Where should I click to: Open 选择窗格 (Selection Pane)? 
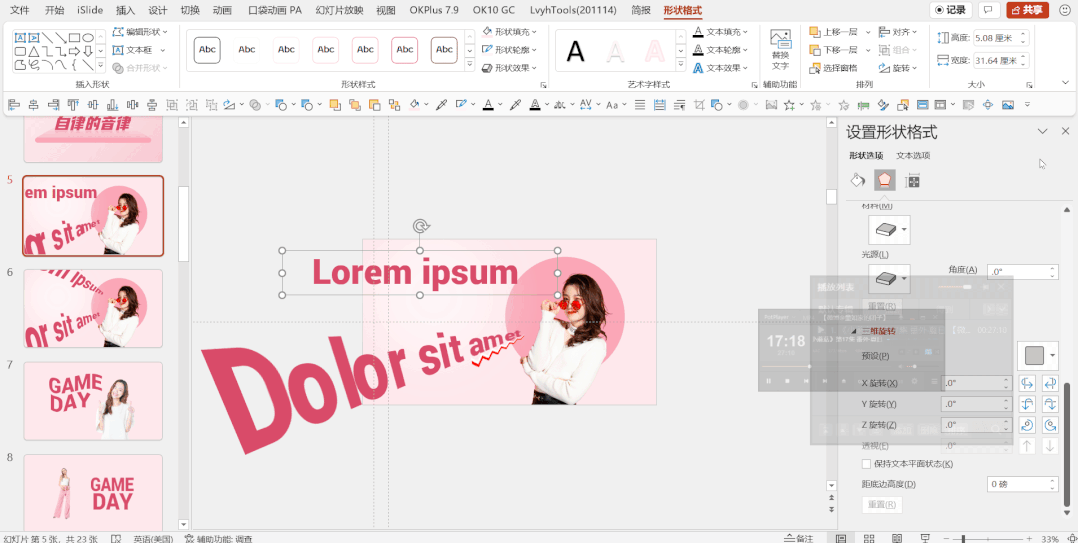click(833, 67)
